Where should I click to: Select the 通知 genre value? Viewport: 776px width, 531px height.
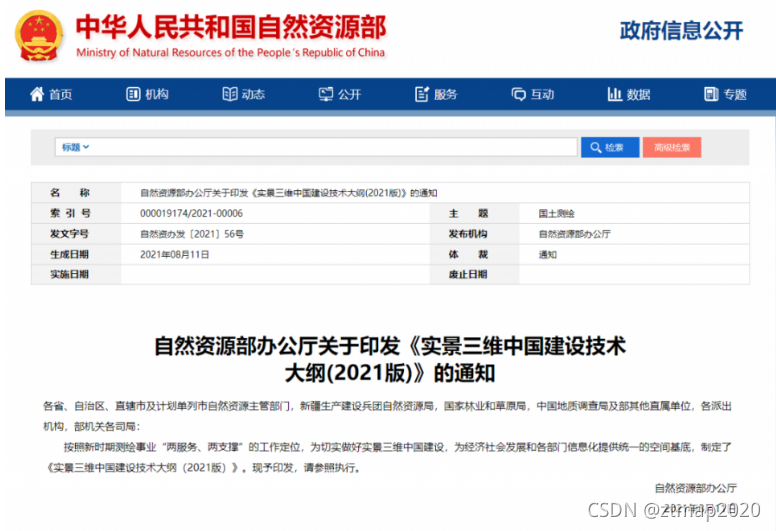(x=547, y=255)
